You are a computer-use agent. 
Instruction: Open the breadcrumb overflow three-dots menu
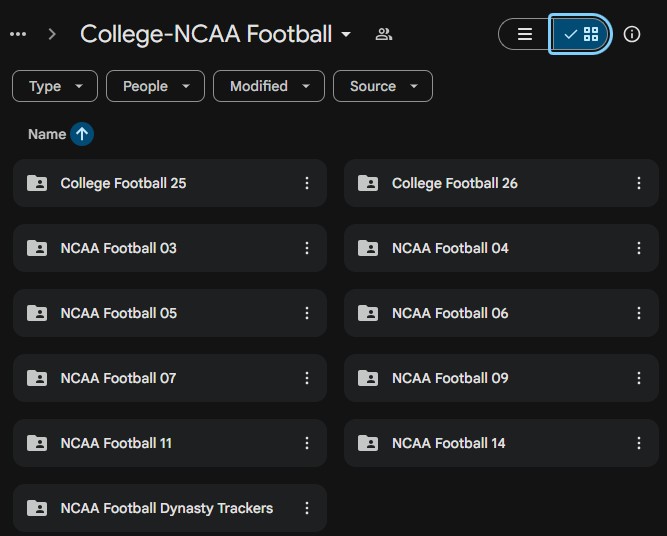point(18,34)
